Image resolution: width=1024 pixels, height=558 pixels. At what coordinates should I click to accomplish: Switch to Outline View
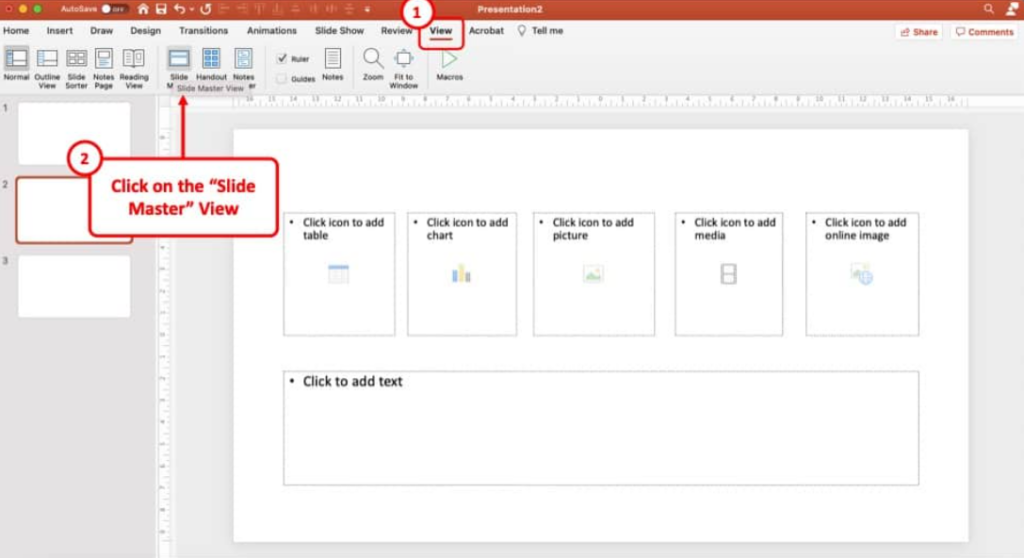(47, 60)
